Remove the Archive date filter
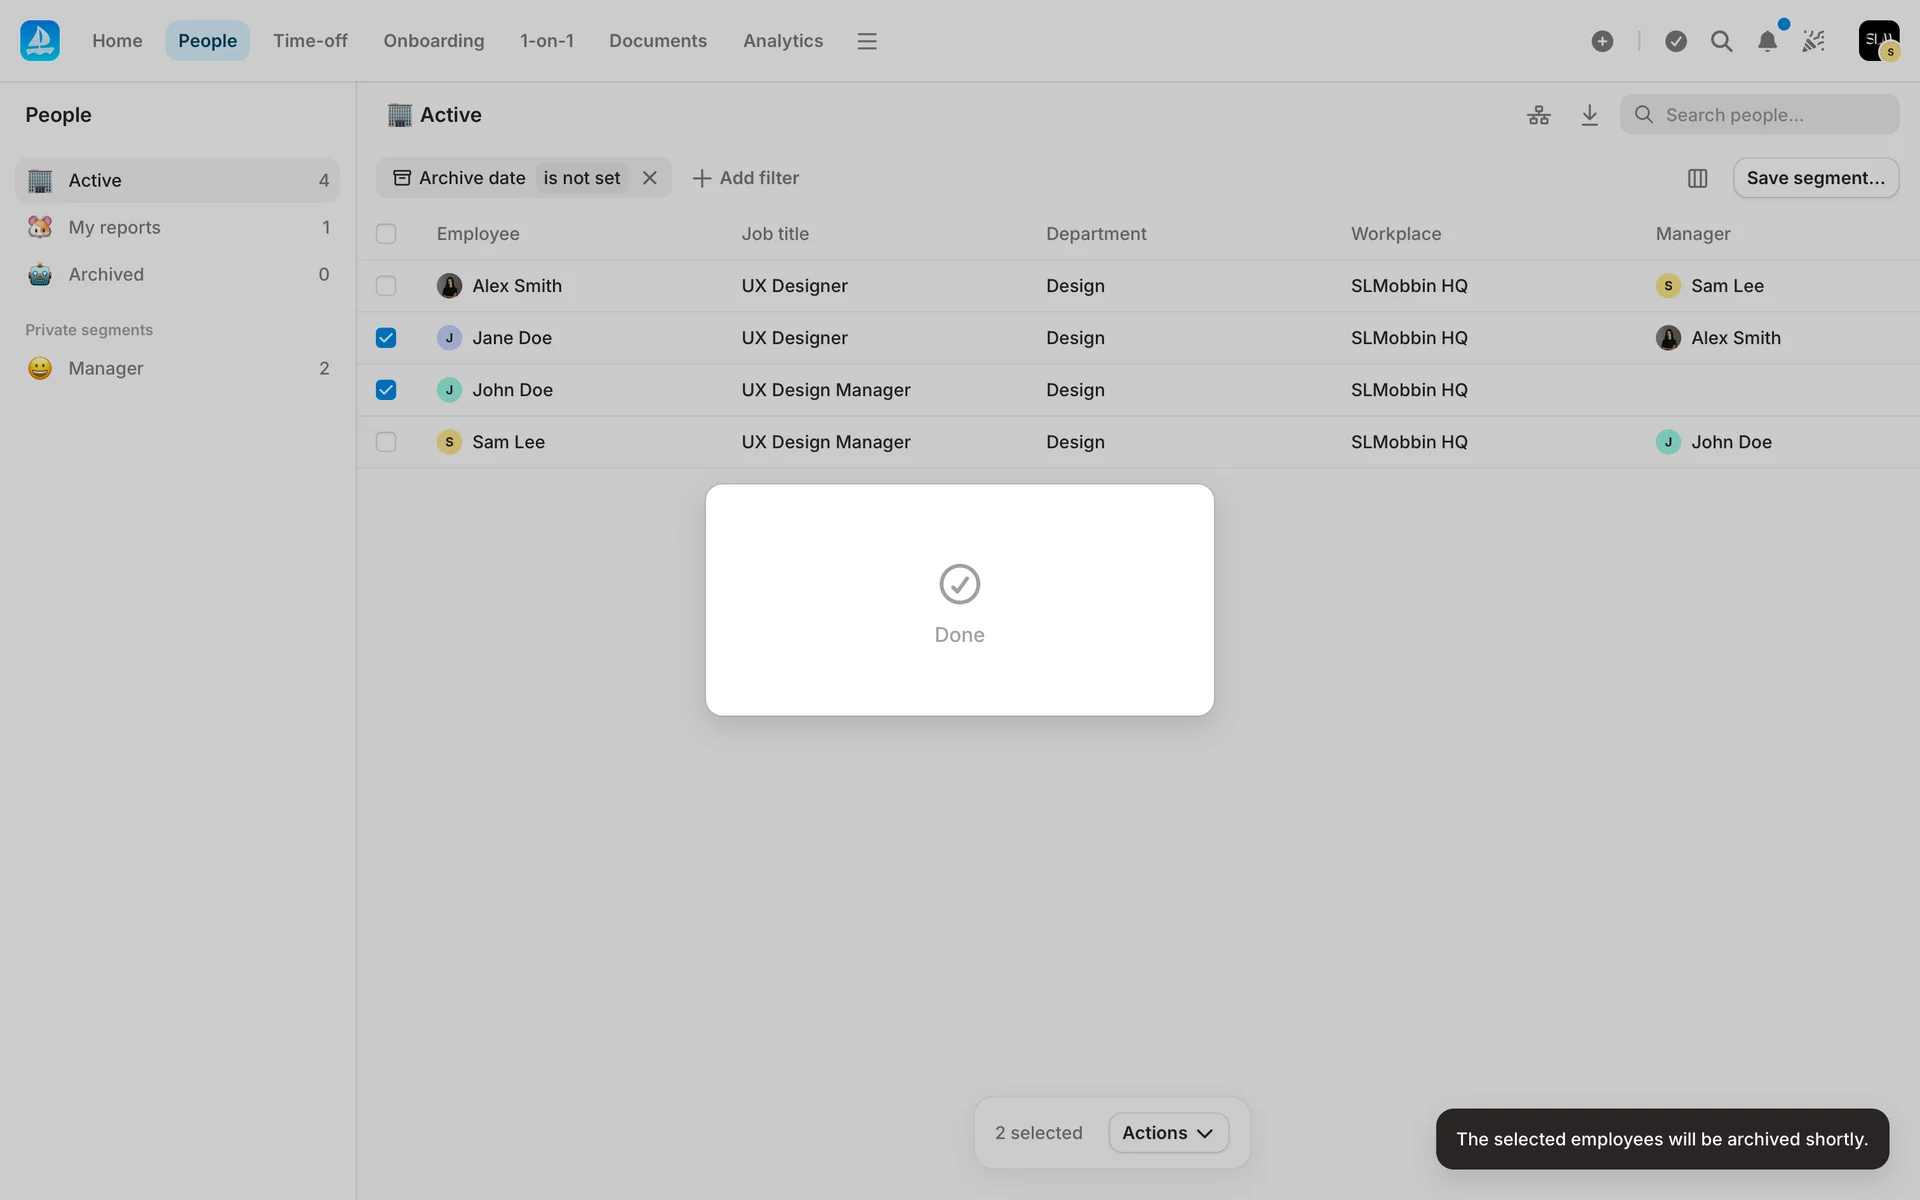The image size is (1920, 1200). (650, 178)
